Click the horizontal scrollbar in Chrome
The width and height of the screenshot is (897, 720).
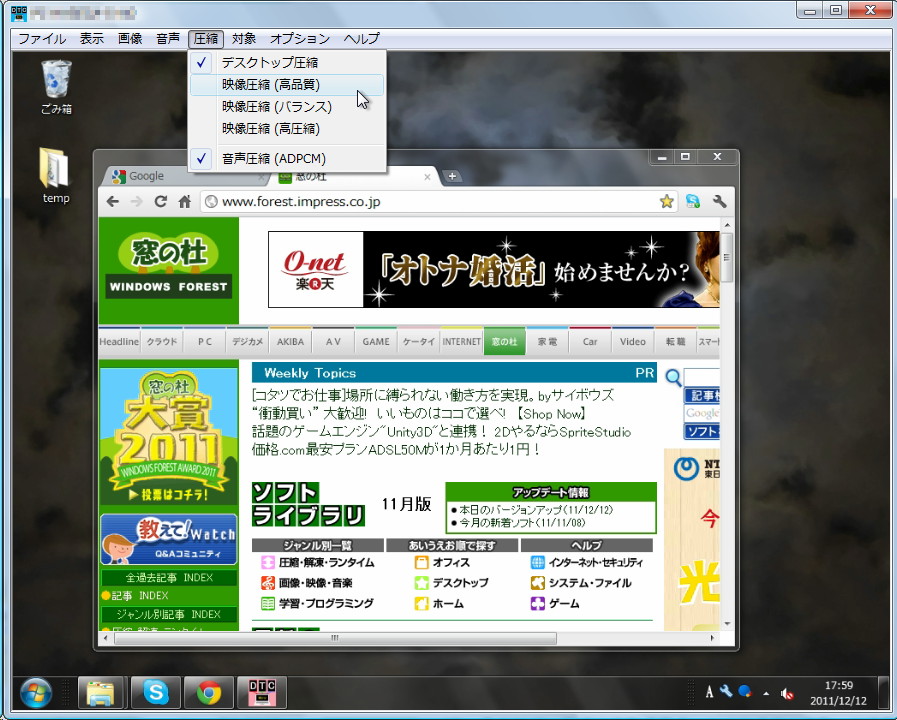[x=335, y=638]
